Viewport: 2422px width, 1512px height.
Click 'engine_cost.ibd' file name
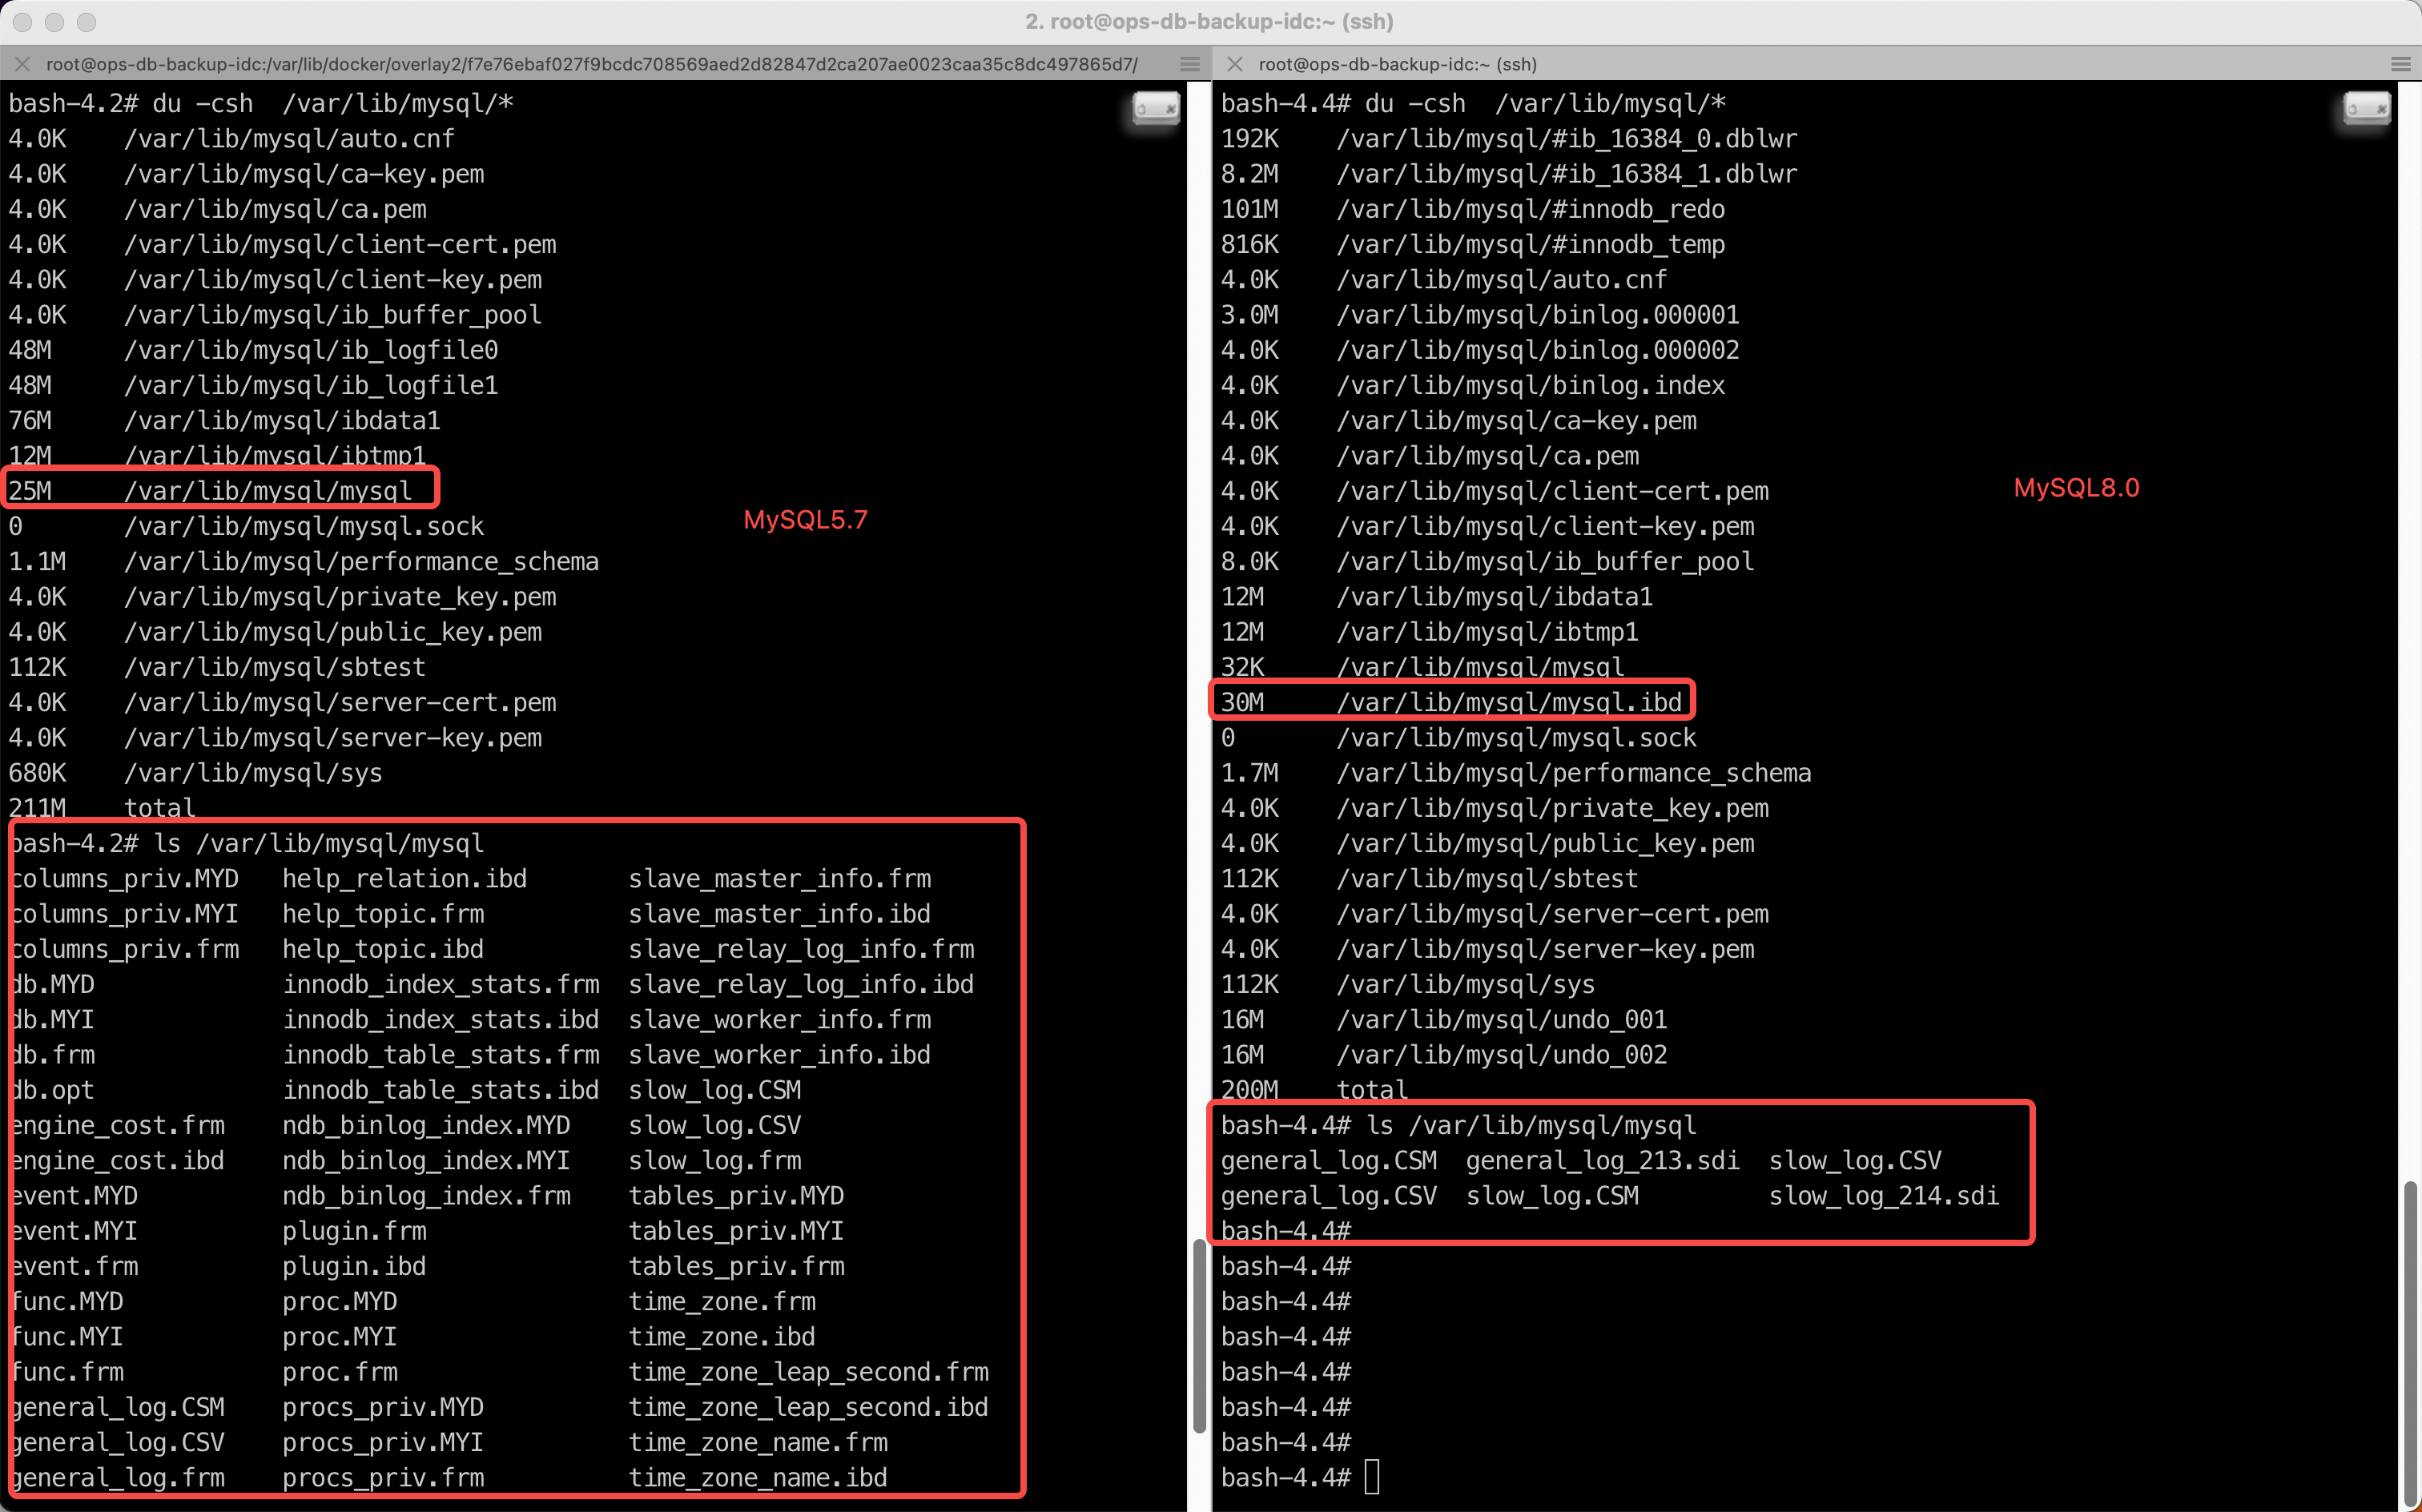[118, 1161]
